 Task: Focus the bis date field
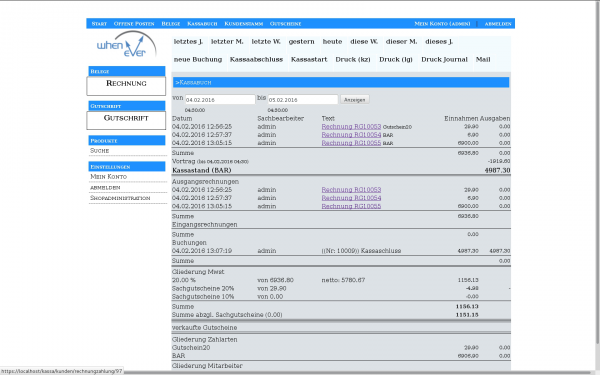(x=303, y=99)
